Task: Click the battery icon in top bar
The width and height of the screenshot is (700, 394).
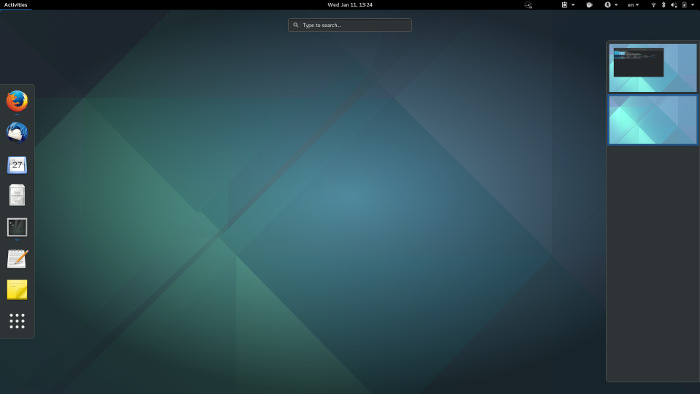Action: pos(684,5)
